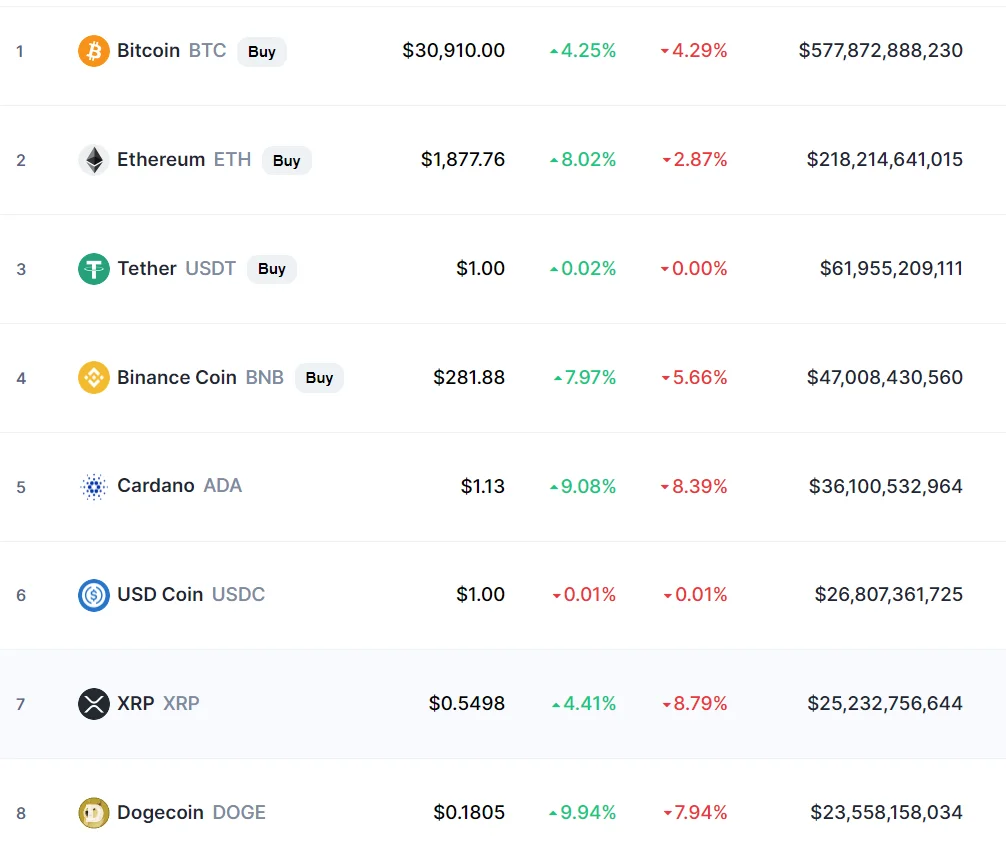Click the yellow Binance Coin logo icon
1006x848 pixels.
pyautogui.click(x=94, y=378)
